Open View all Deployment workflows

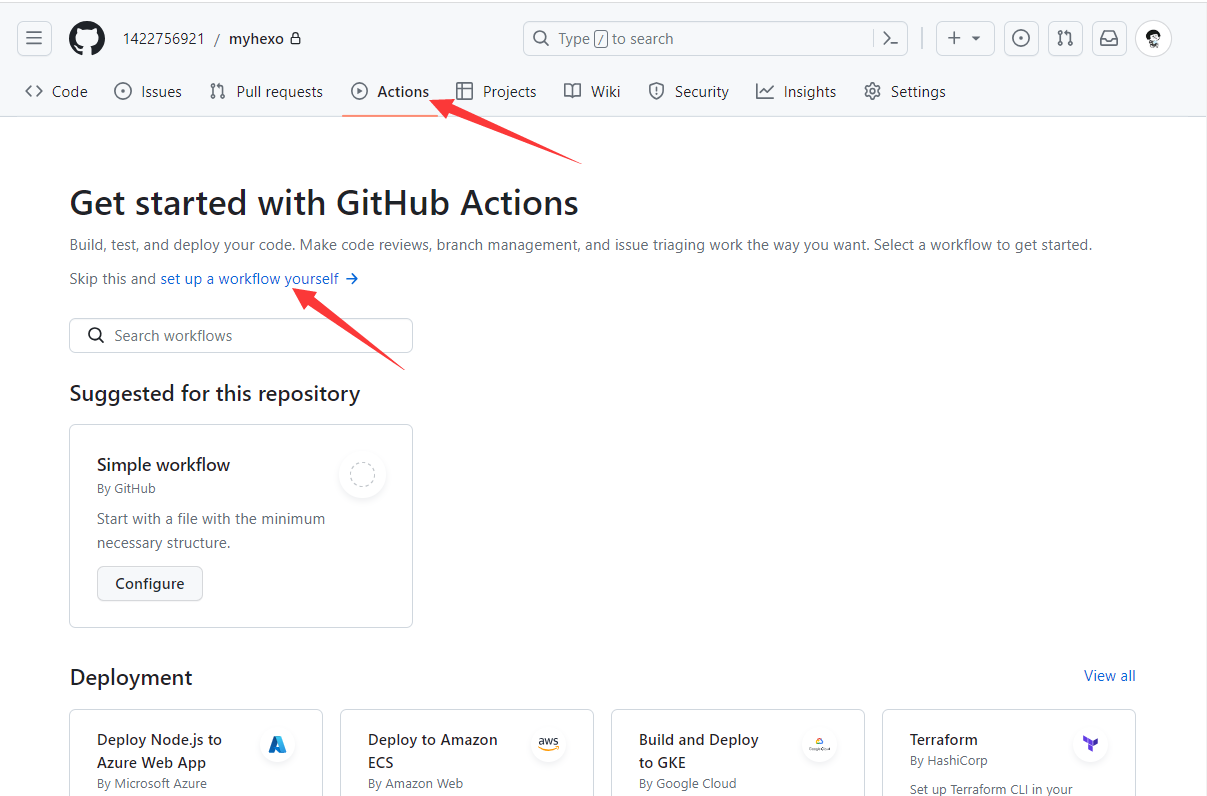click(x=1109, y=676)
